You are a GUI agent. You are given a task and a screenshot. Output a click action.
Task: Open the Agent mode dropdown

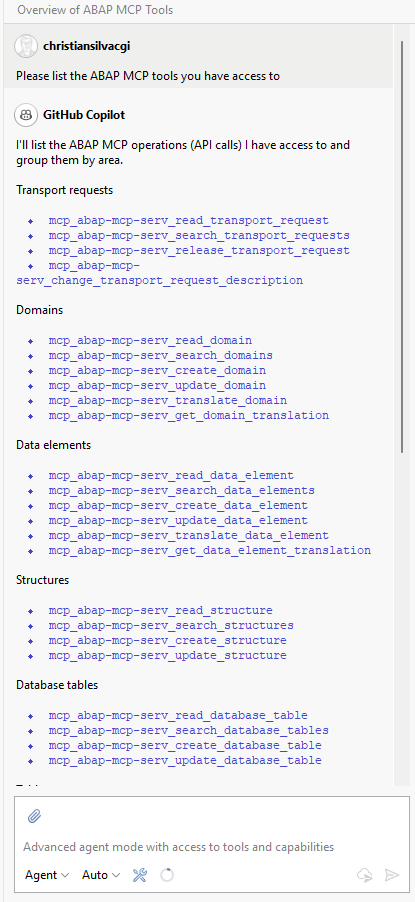coord(47,875)
